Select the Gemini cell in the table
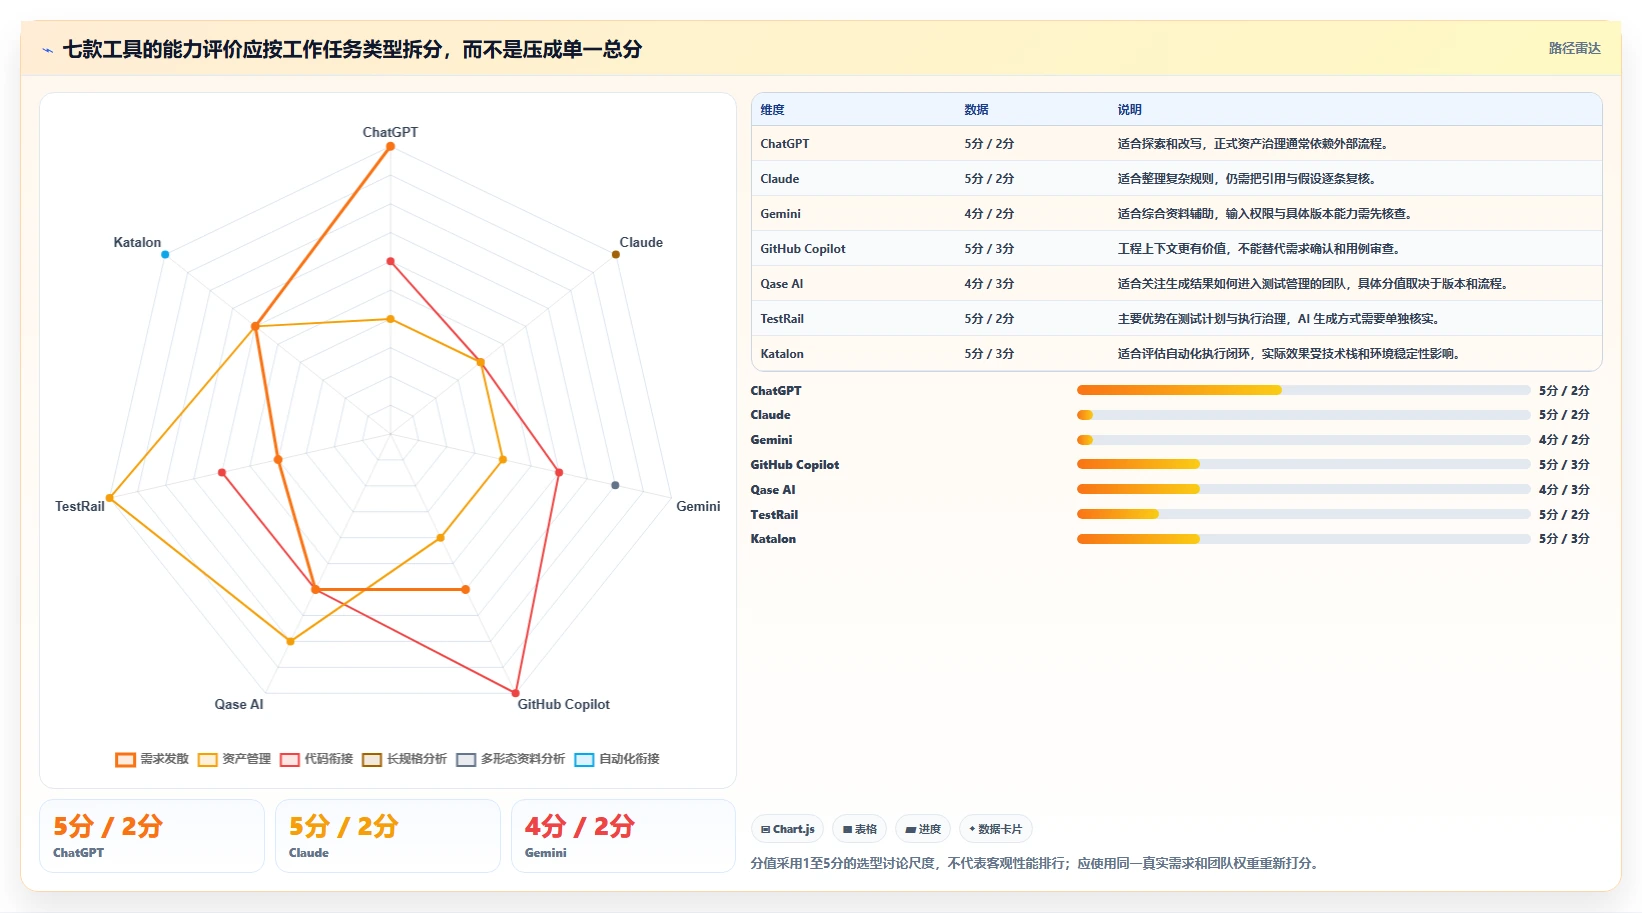 (x=781, y=214)
